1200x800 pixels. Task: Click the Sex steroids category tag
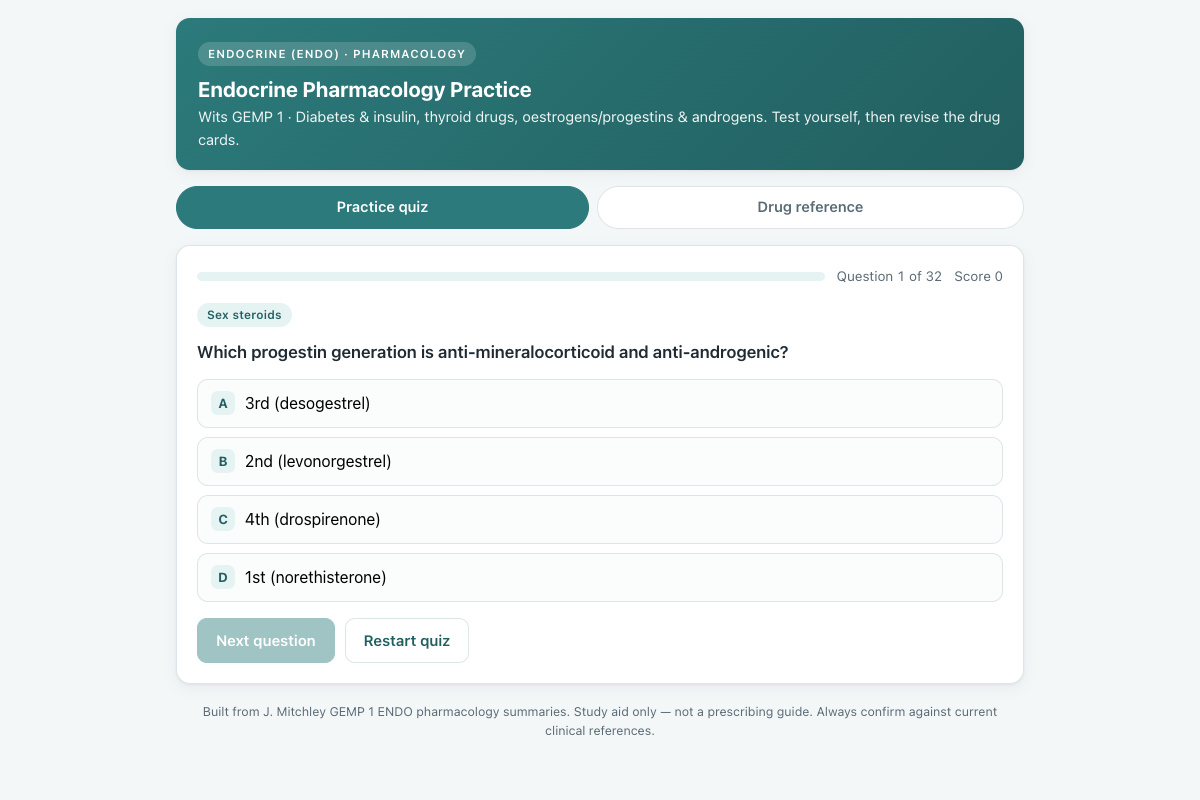[244, 315]
